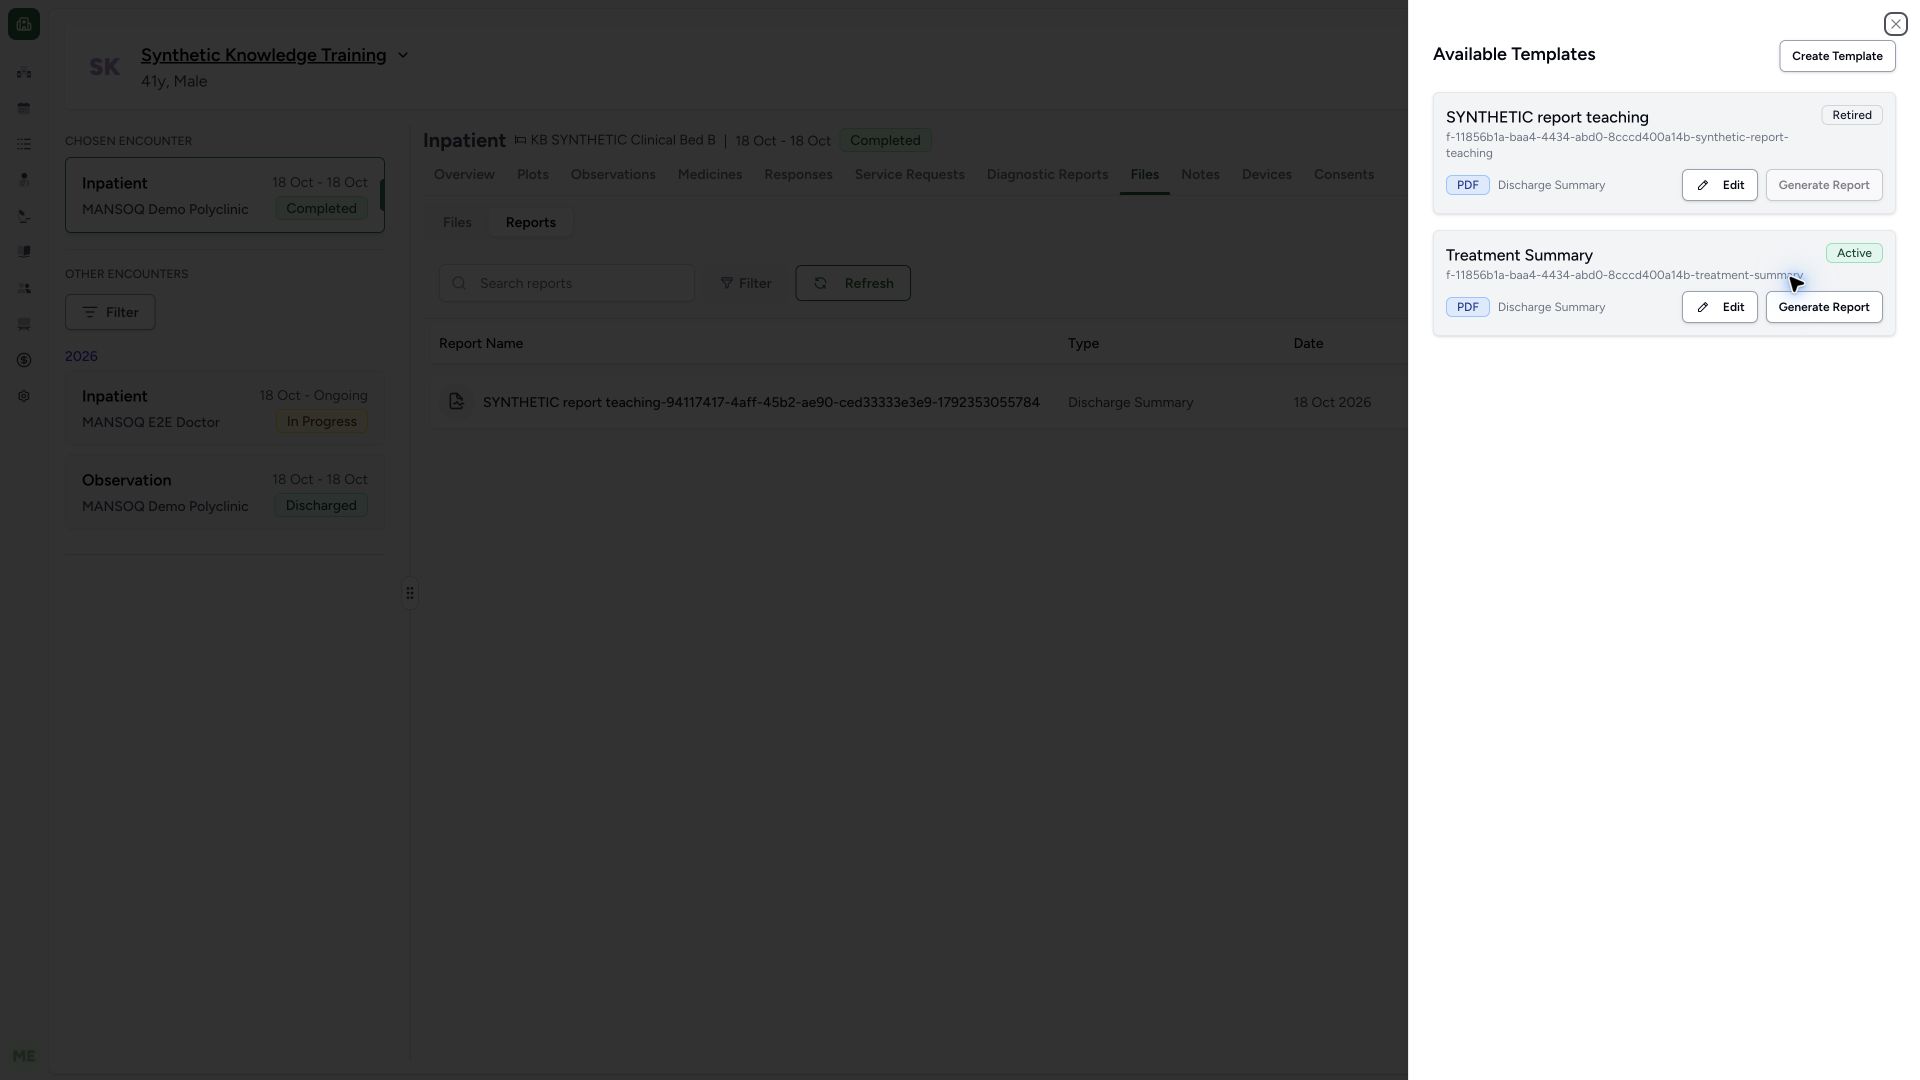
Task: Select the Completed Inpatient chosen encounter
Action: point(225,195)
